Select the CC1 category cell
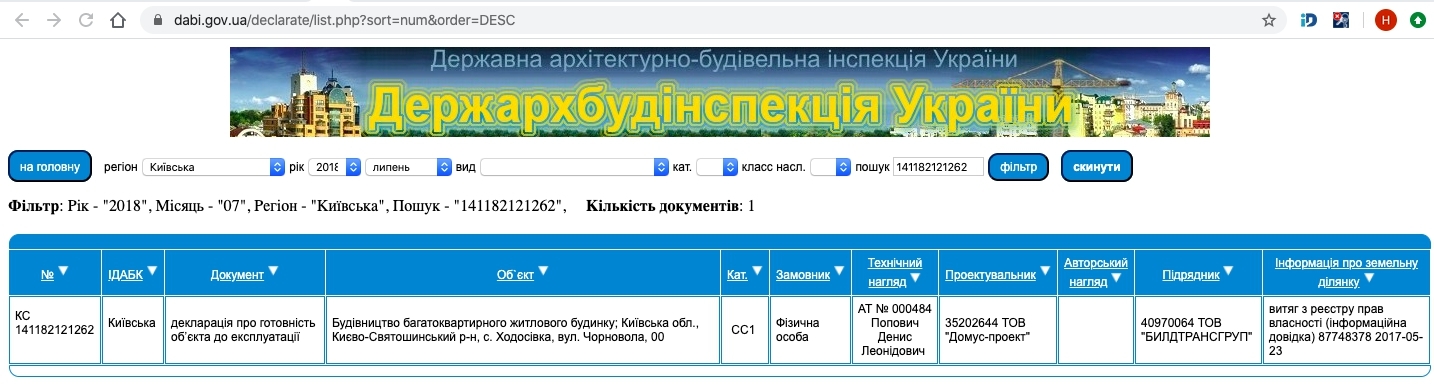 click(x=744, y=330)
